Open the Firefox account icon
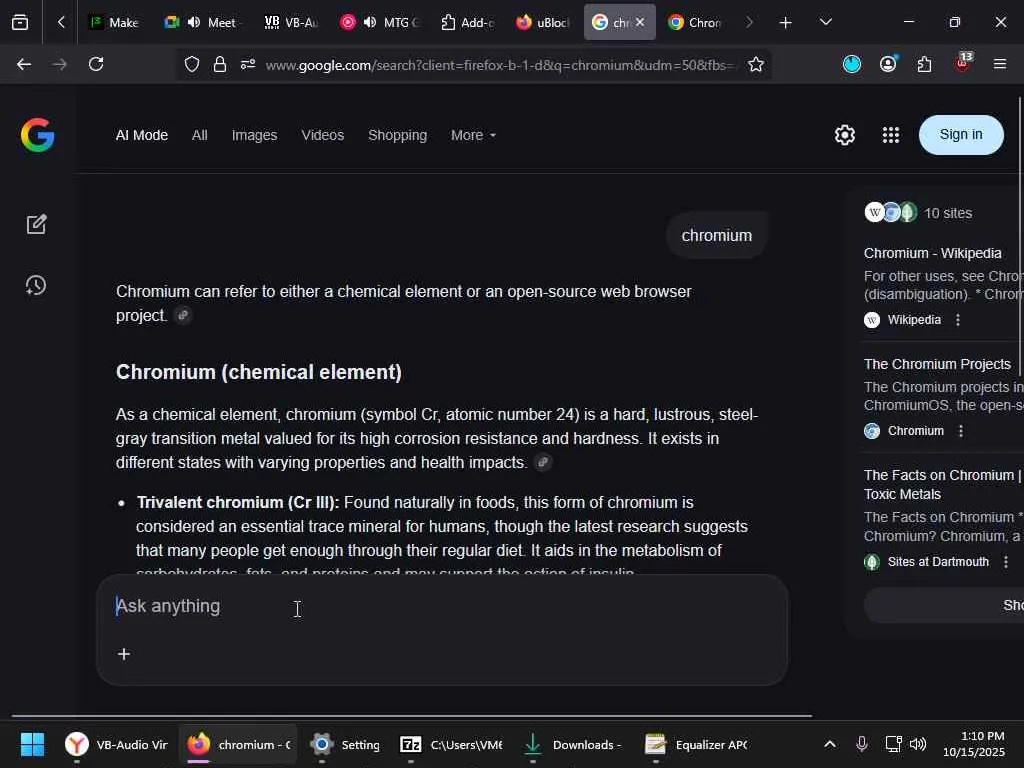 coord(888,64)
